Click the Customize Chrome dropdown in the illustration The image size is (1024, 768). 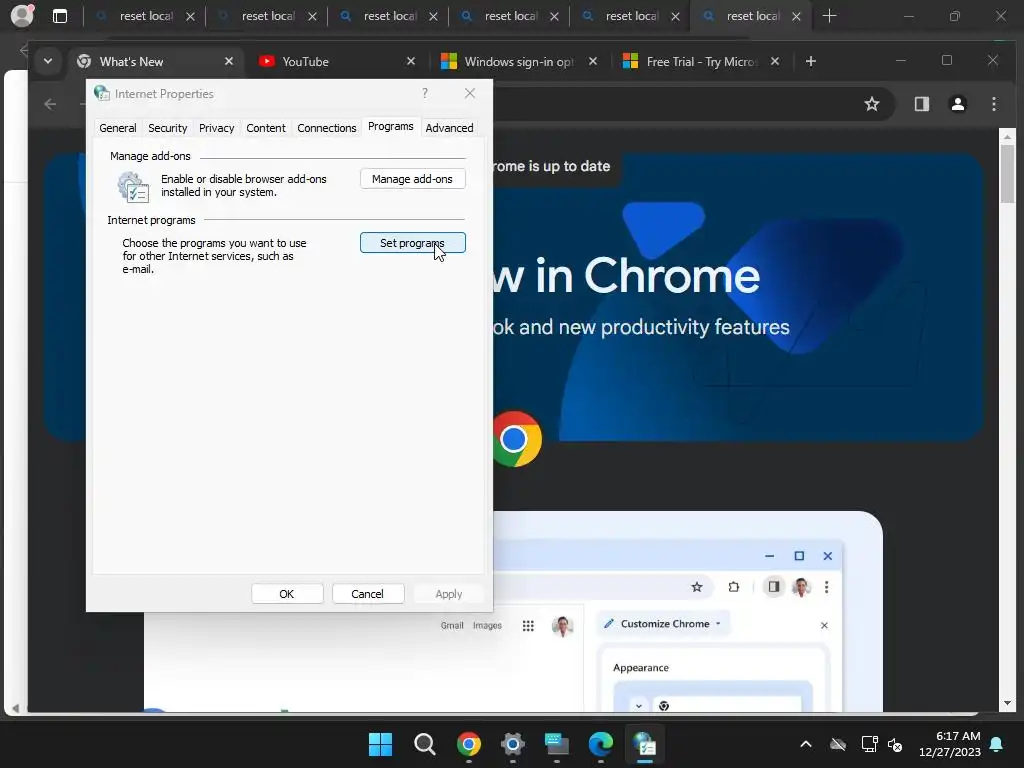coord(664,624)
